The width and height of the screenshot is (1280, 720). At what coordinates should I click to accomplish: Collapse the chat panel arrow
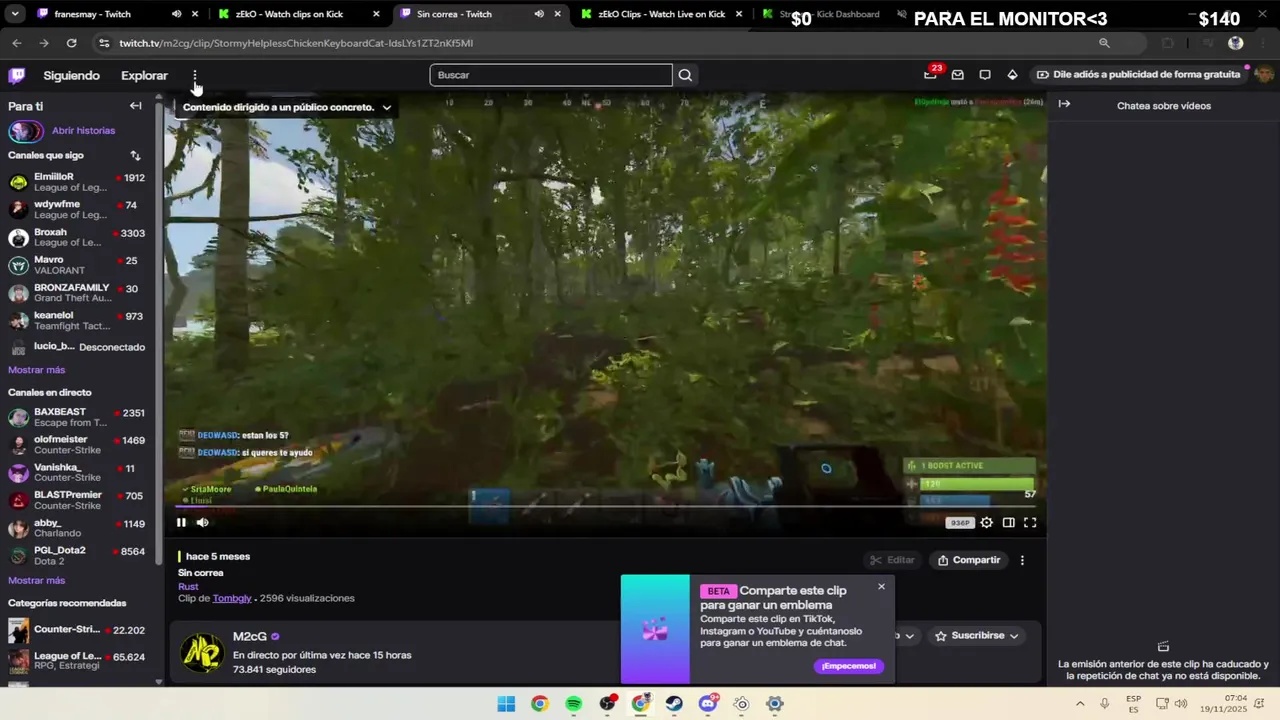(x=1064, y=104)
